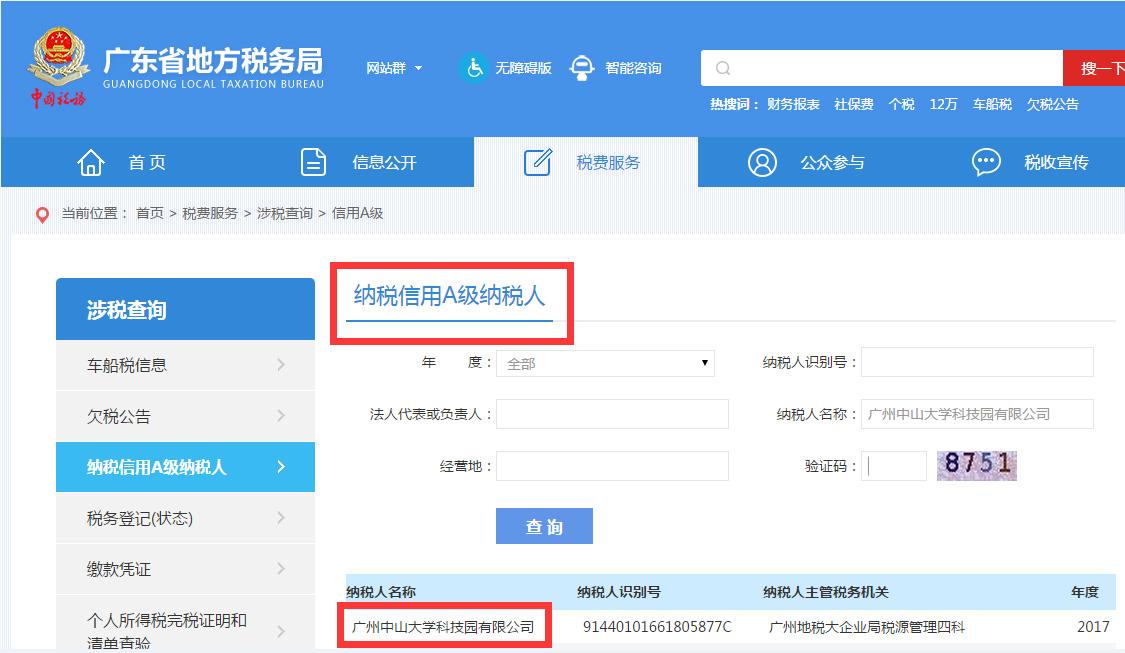Click the national emblem tax logo
This screenshot has height=653, width=1125.
coord(58,67)
